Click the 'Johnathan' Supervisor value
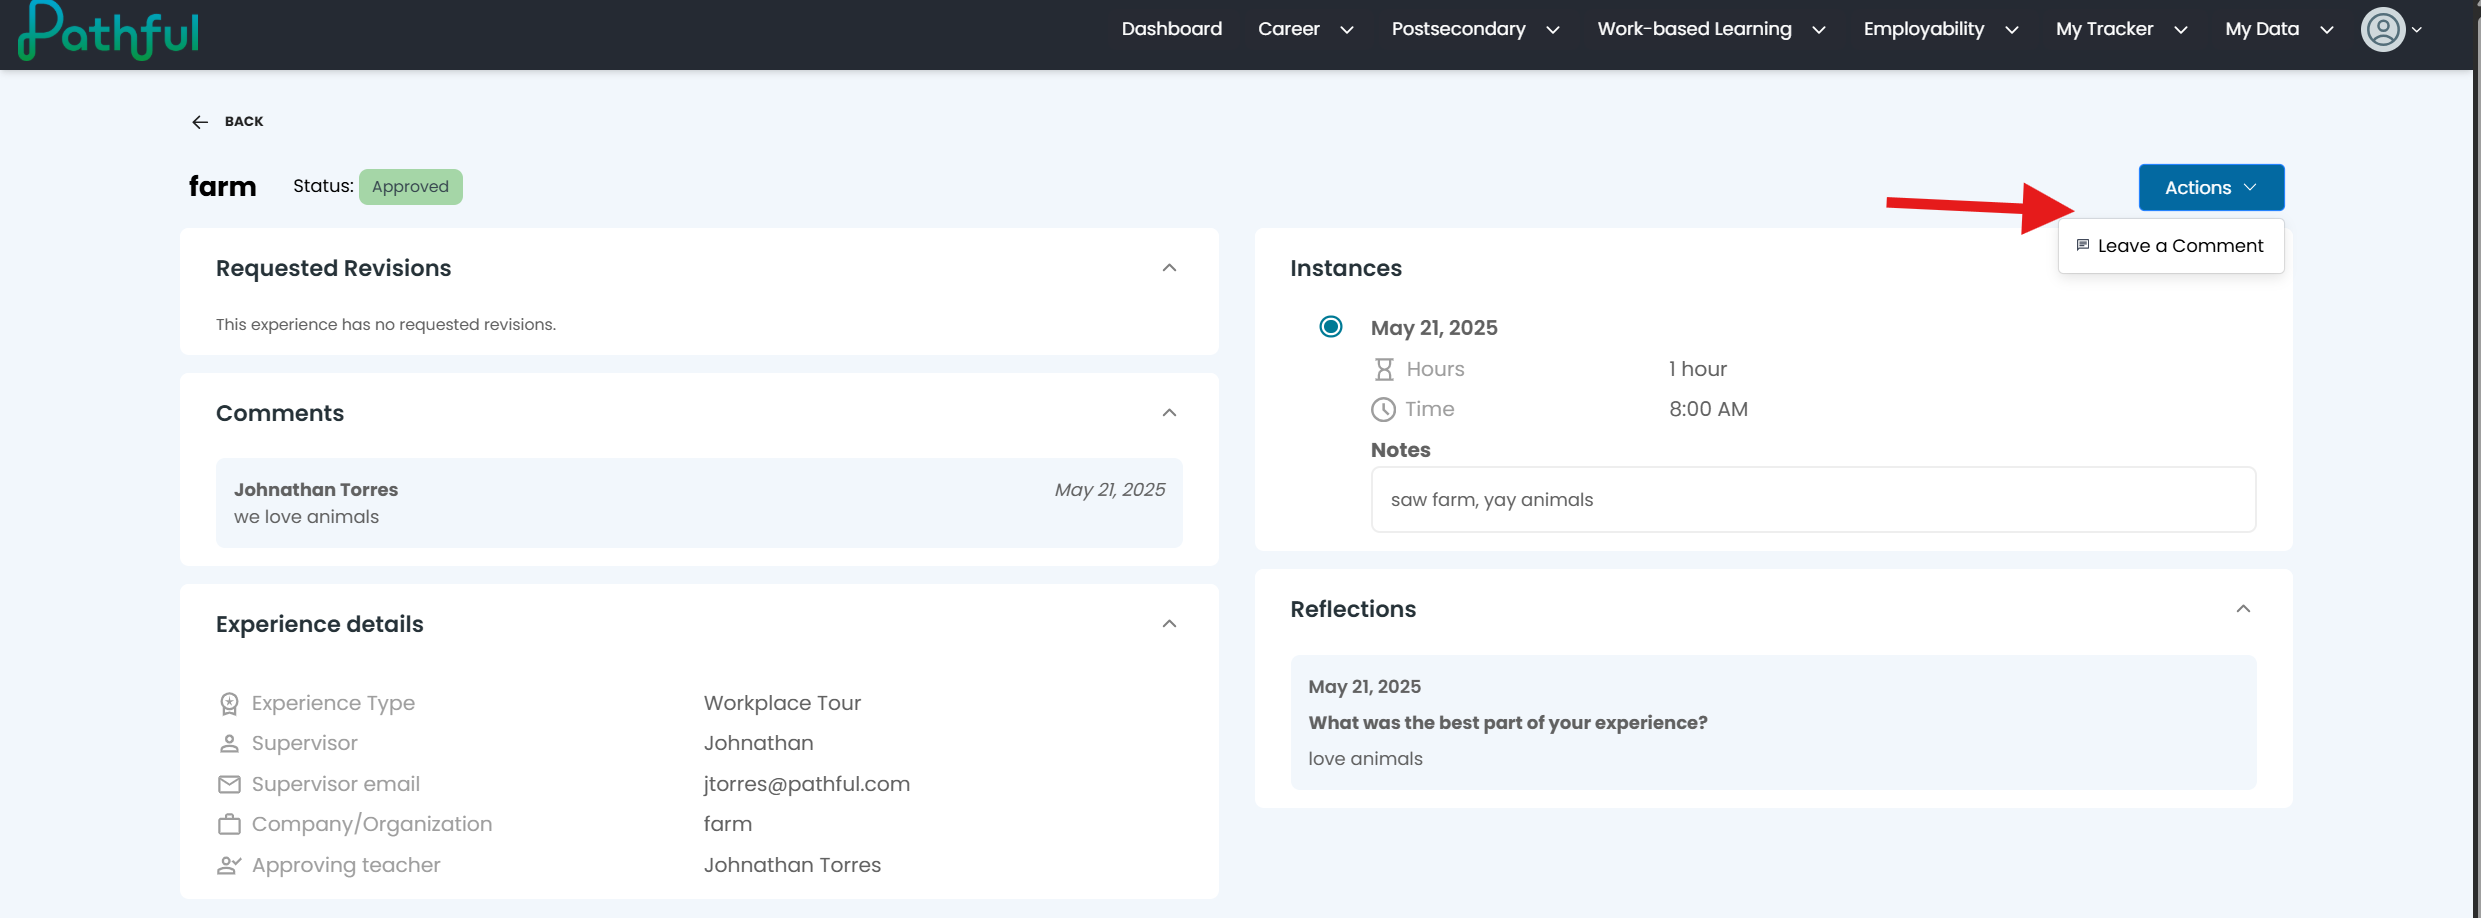Viewport: 2481px width, 918px height. [x=759, y=743]
